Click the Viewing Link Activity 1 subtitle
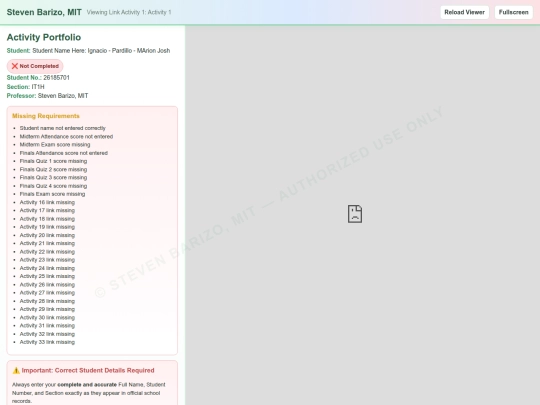Image resolution: width=540 pixels, height=405 pixels. pyautogui.click(x=129, y=12)
